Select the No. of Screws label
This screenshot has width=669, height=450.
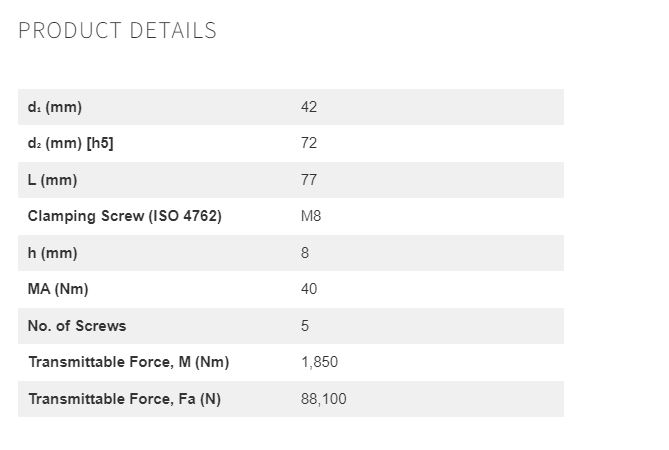[77, 326]
